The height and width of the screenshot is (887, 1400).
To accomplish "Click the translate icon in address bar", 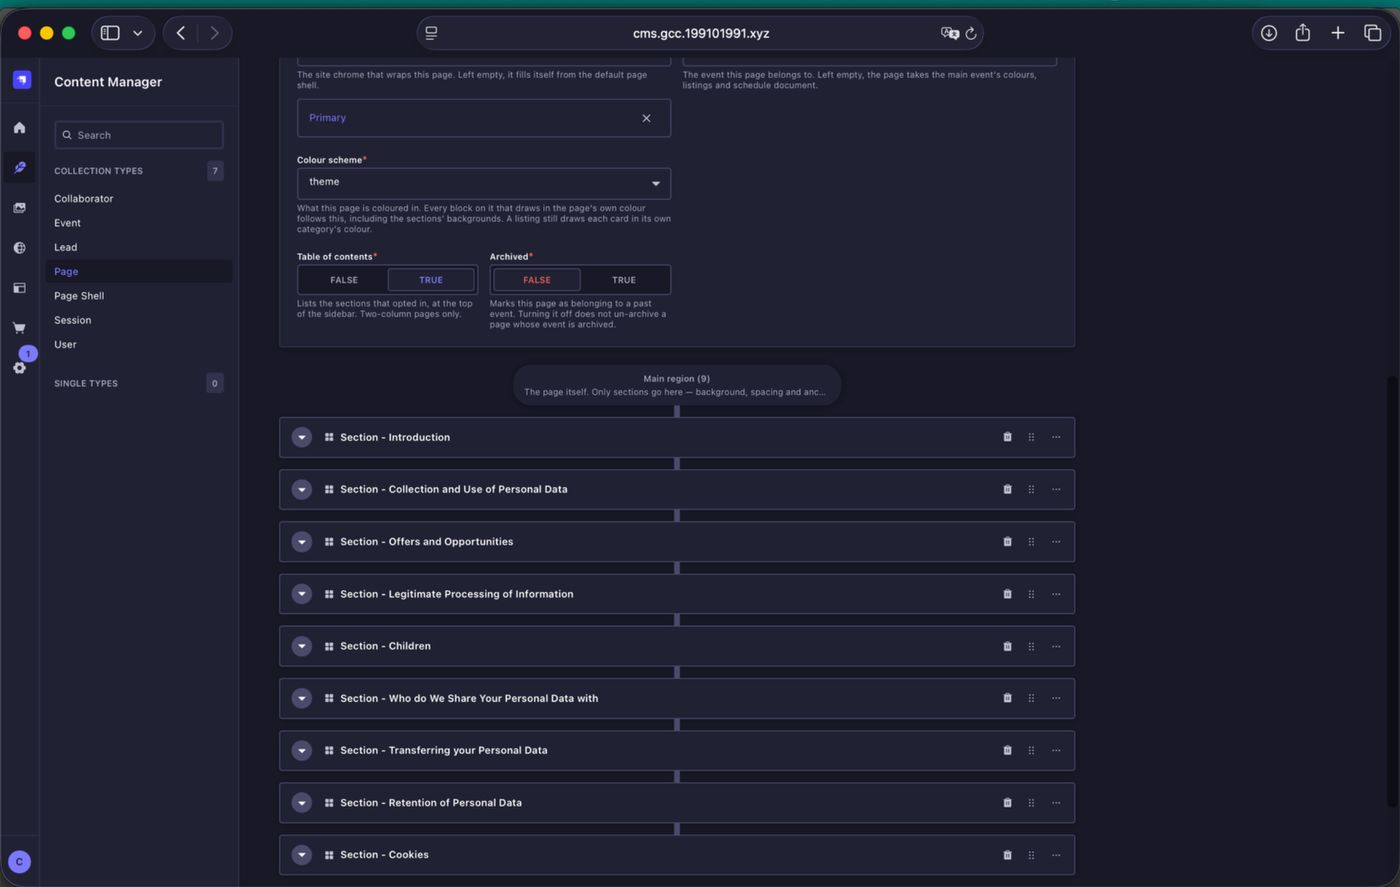I will point(949,33).
